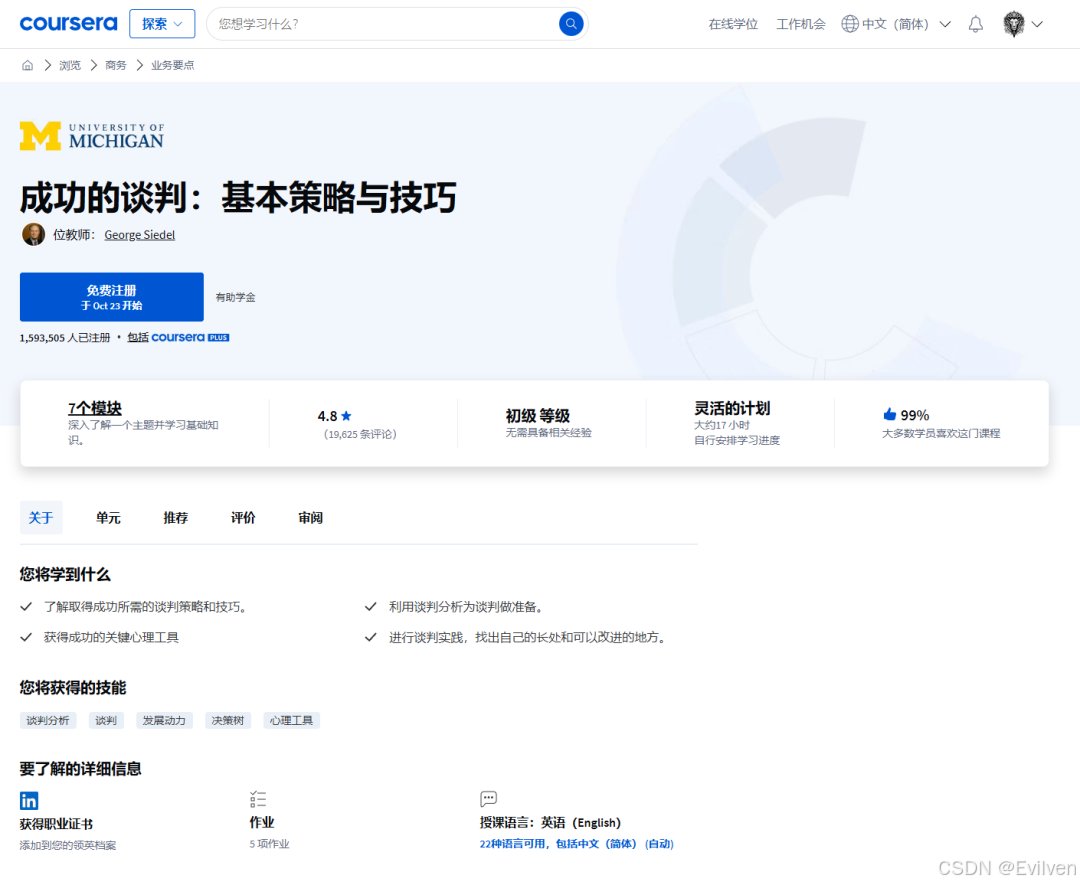
Task: Expand the profile menu chevron
Action: [x=1037, y=24]
